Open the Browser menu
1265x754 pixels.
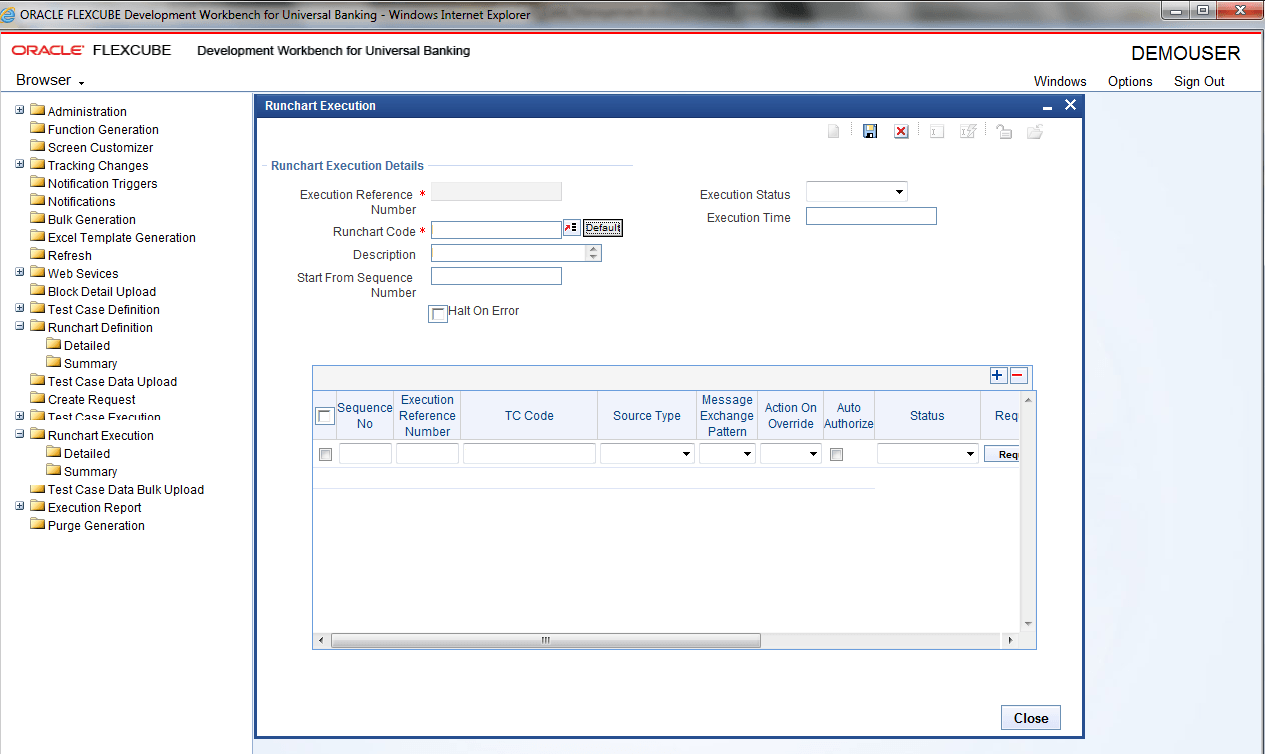point(50,80)
